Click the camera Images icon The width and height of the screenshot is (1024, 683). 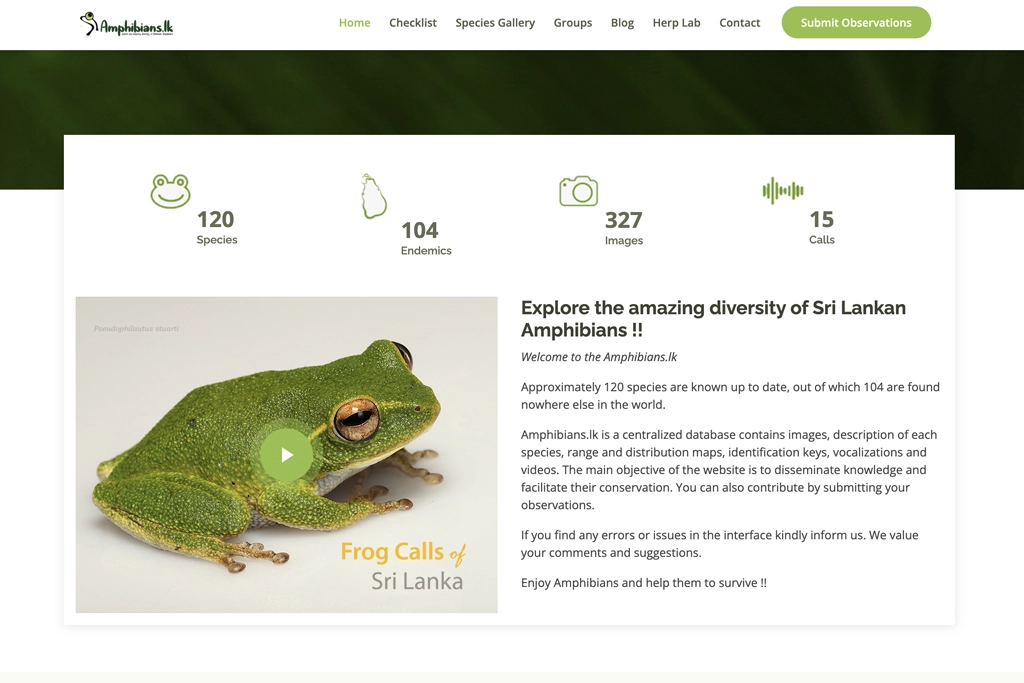click(578, 191)
